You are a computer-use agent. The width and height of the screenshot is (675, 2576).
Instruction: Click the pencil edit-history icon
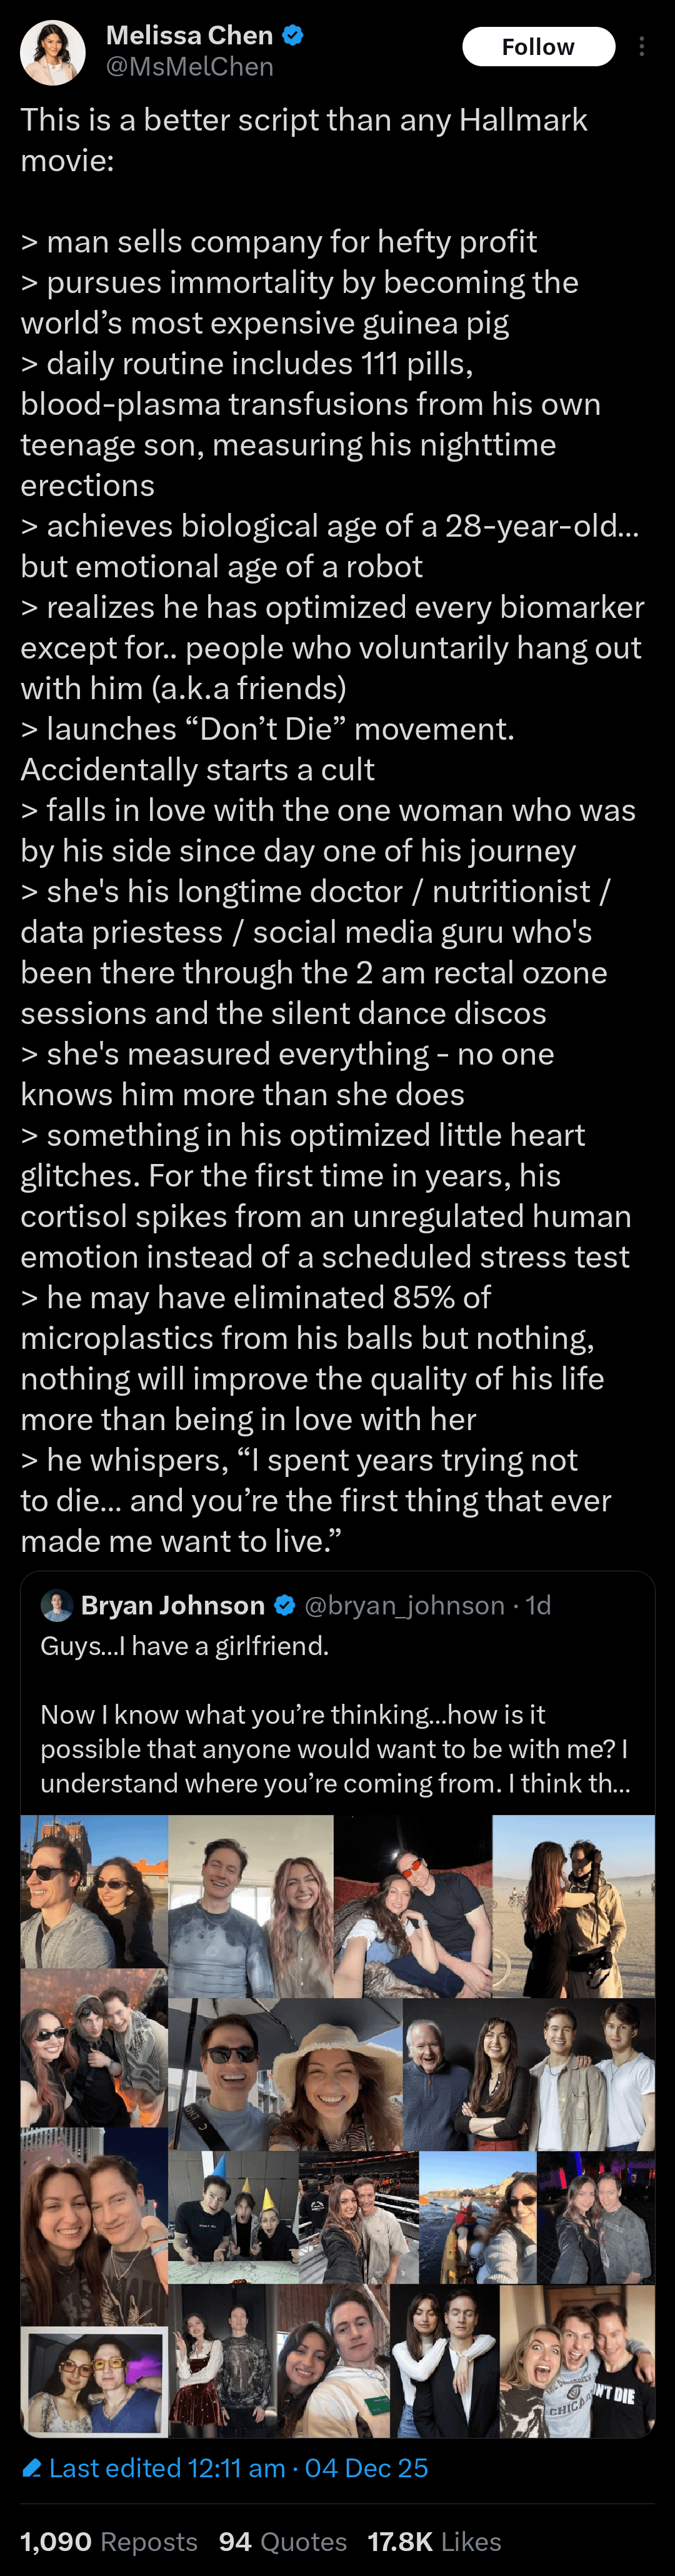(x=32, y=2468)
